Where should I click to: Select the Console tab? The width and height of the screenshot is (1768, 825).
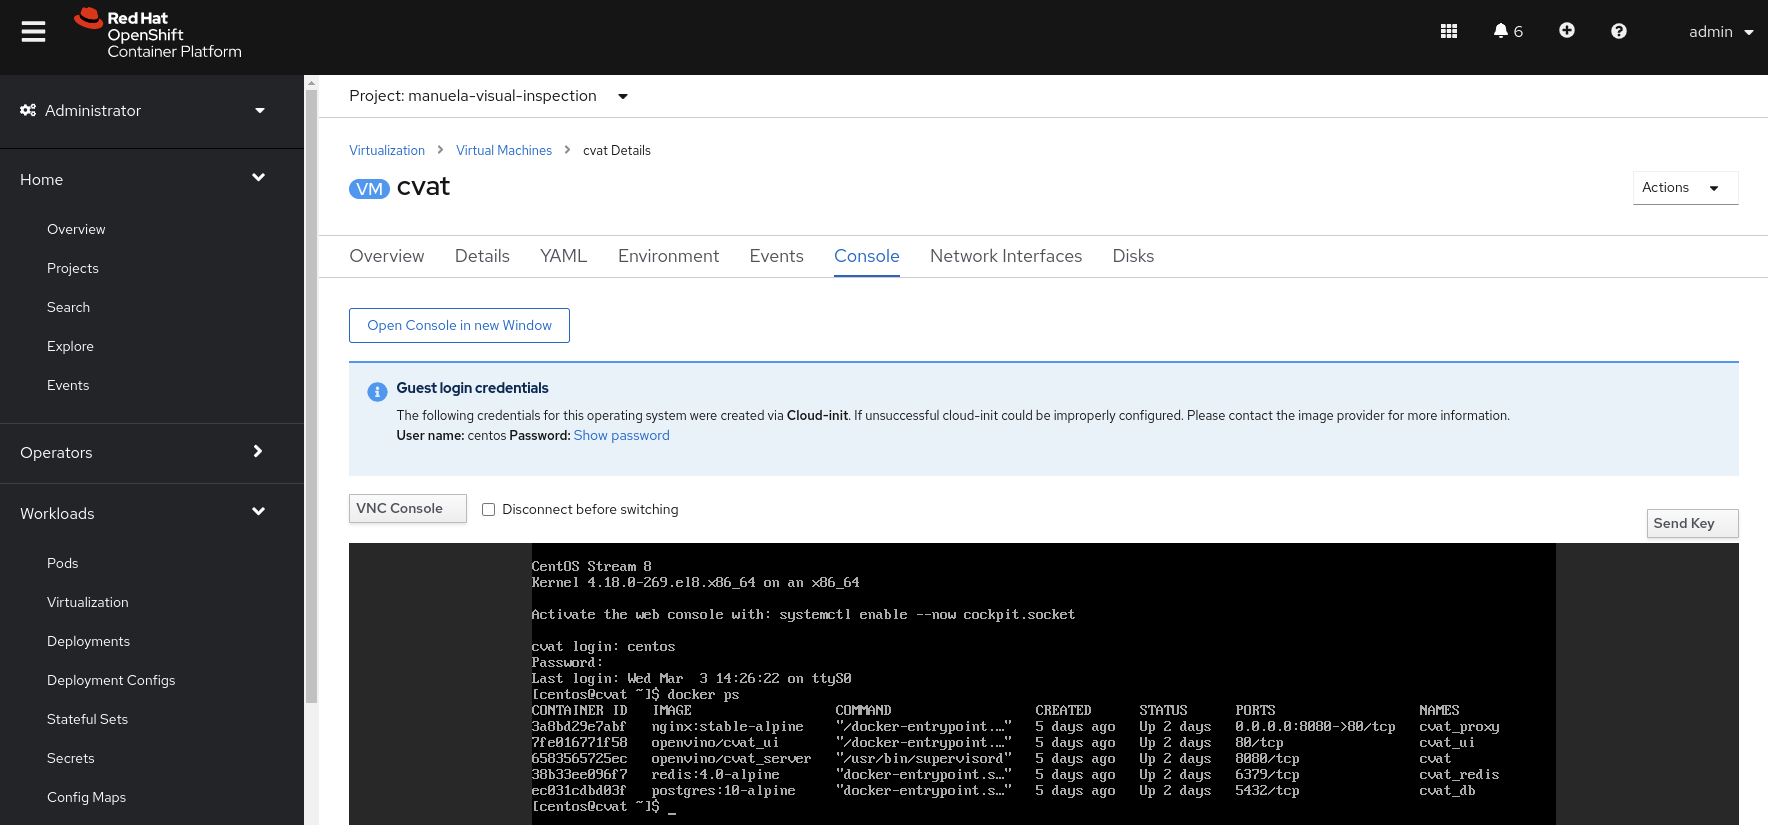867,256
